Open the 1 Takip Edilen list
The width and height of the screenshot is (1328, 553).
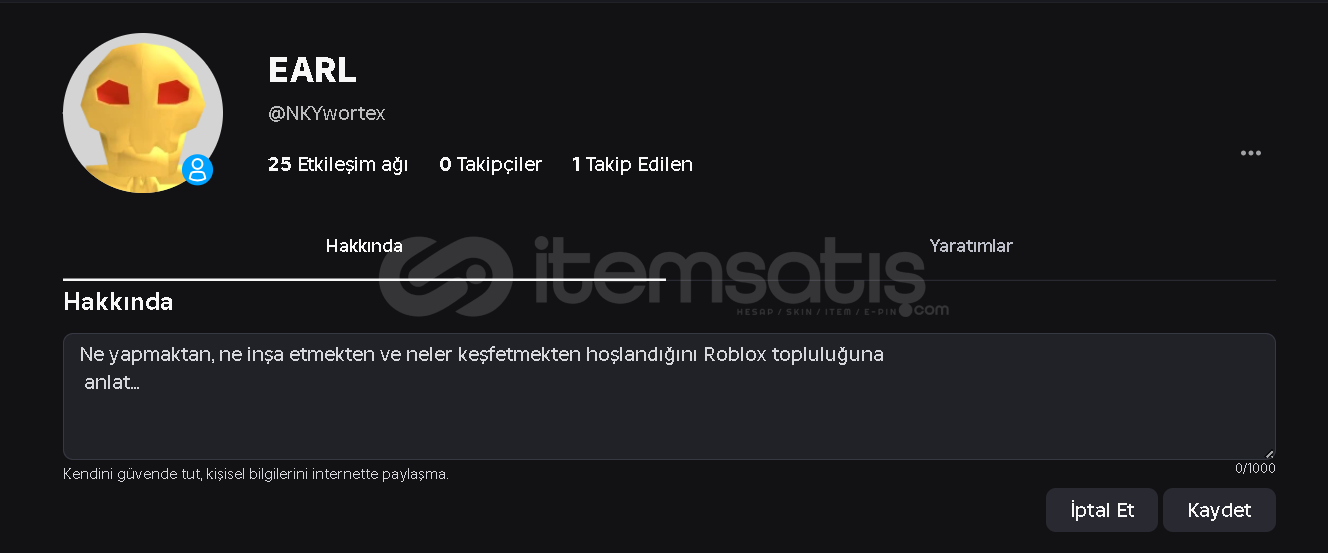(x=632, y=164)
